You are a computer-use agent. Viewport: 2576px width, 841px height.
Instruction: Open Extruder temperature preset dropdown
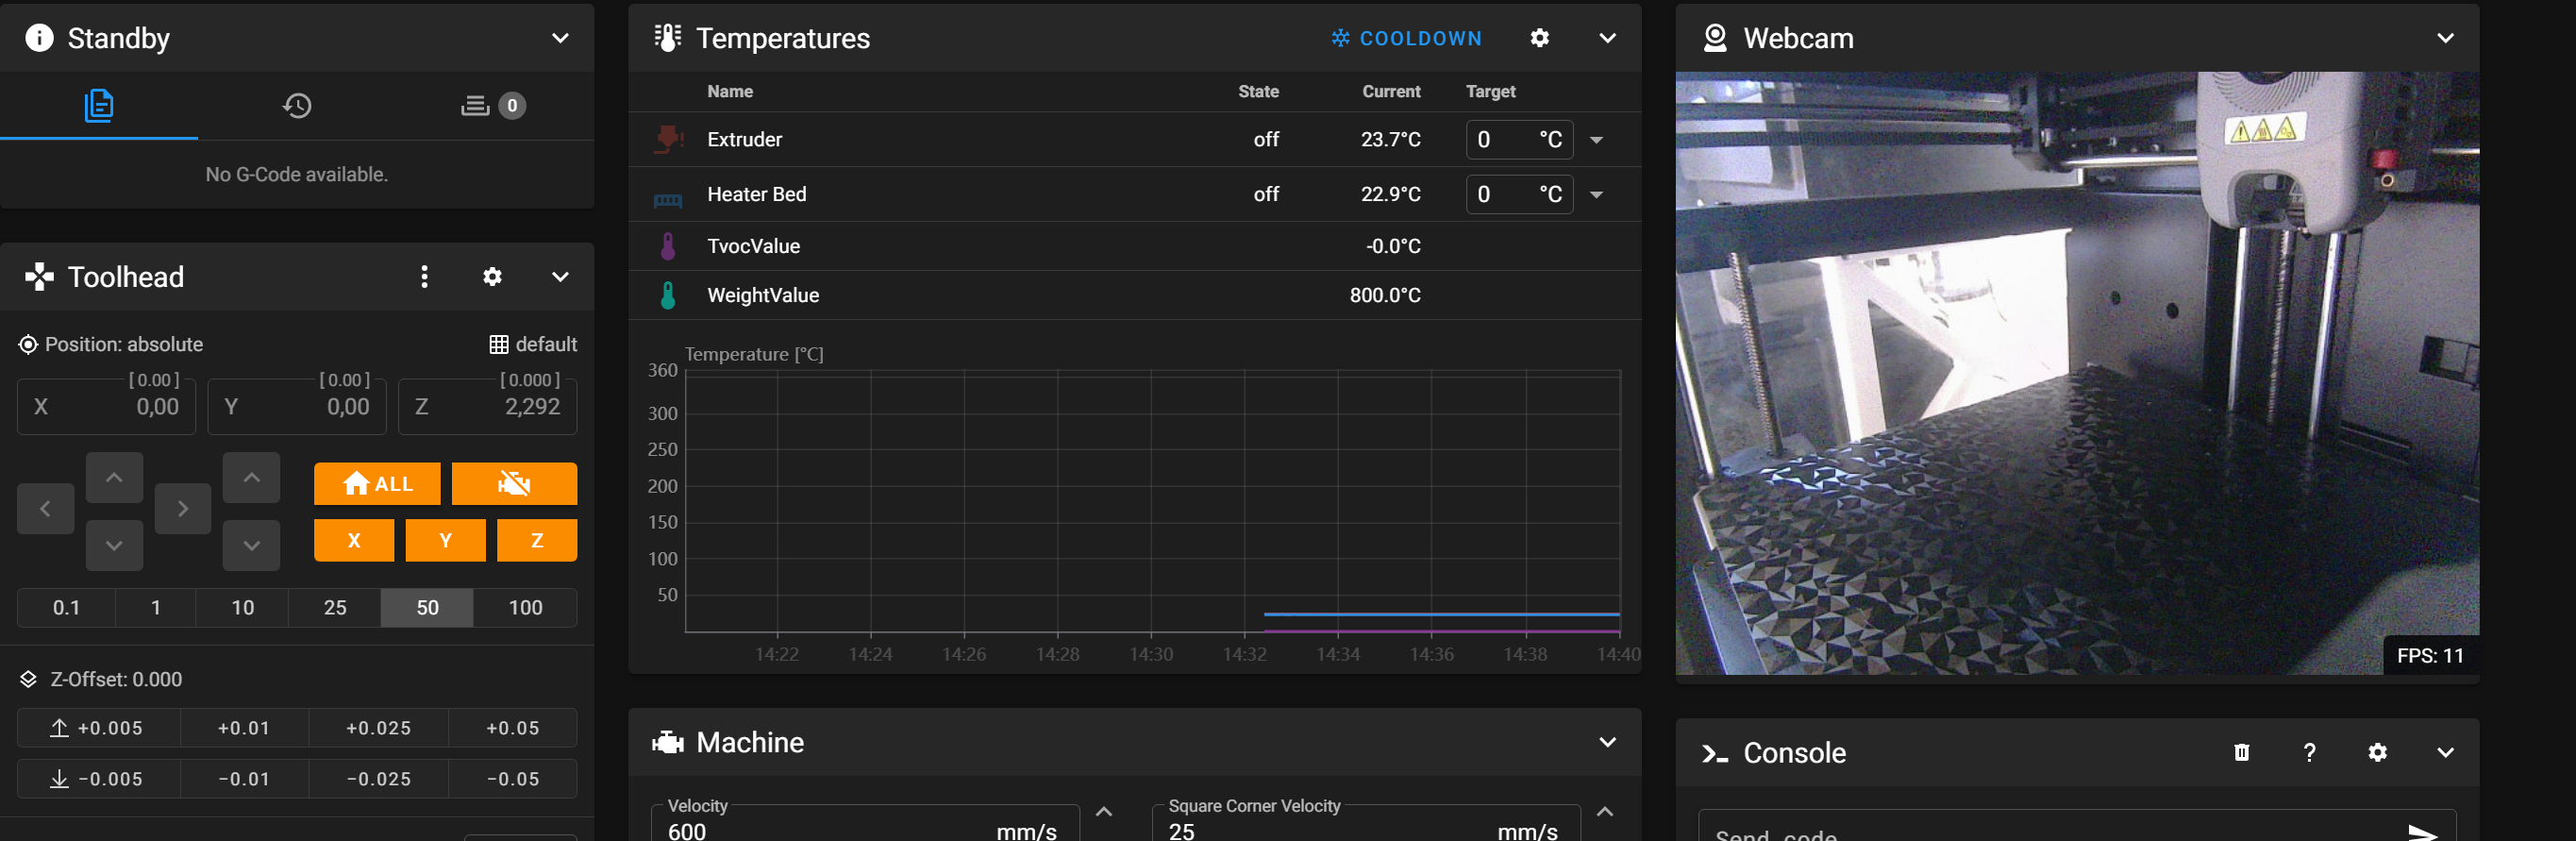point(1597,140)
